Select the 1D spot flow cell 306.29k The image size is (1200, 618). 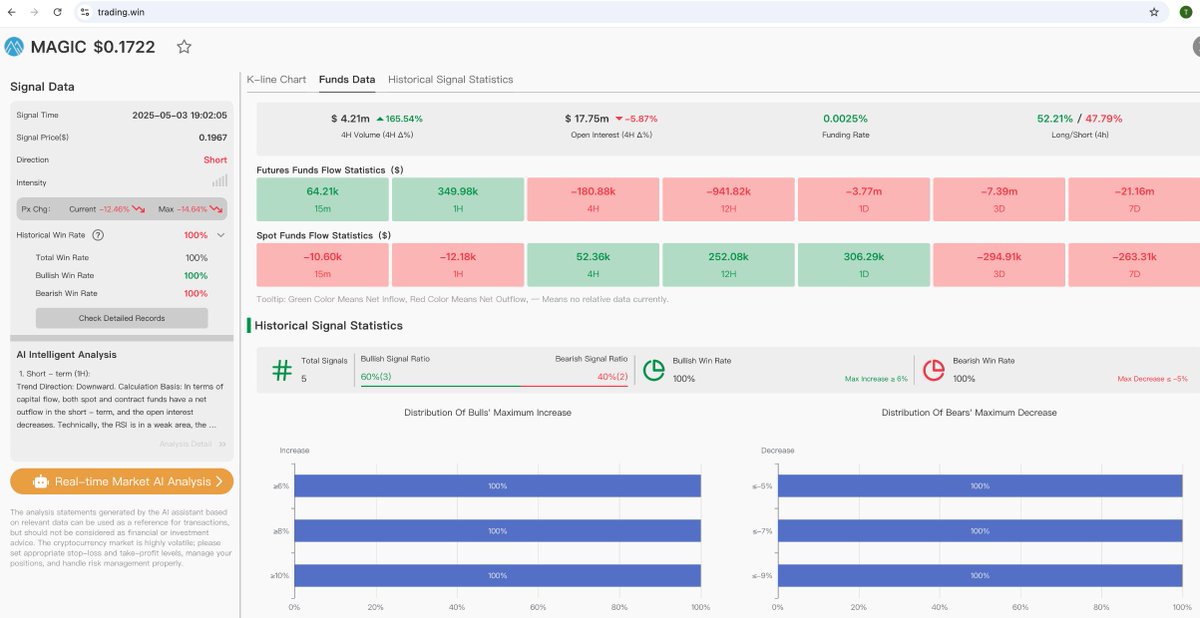(864, 265)
